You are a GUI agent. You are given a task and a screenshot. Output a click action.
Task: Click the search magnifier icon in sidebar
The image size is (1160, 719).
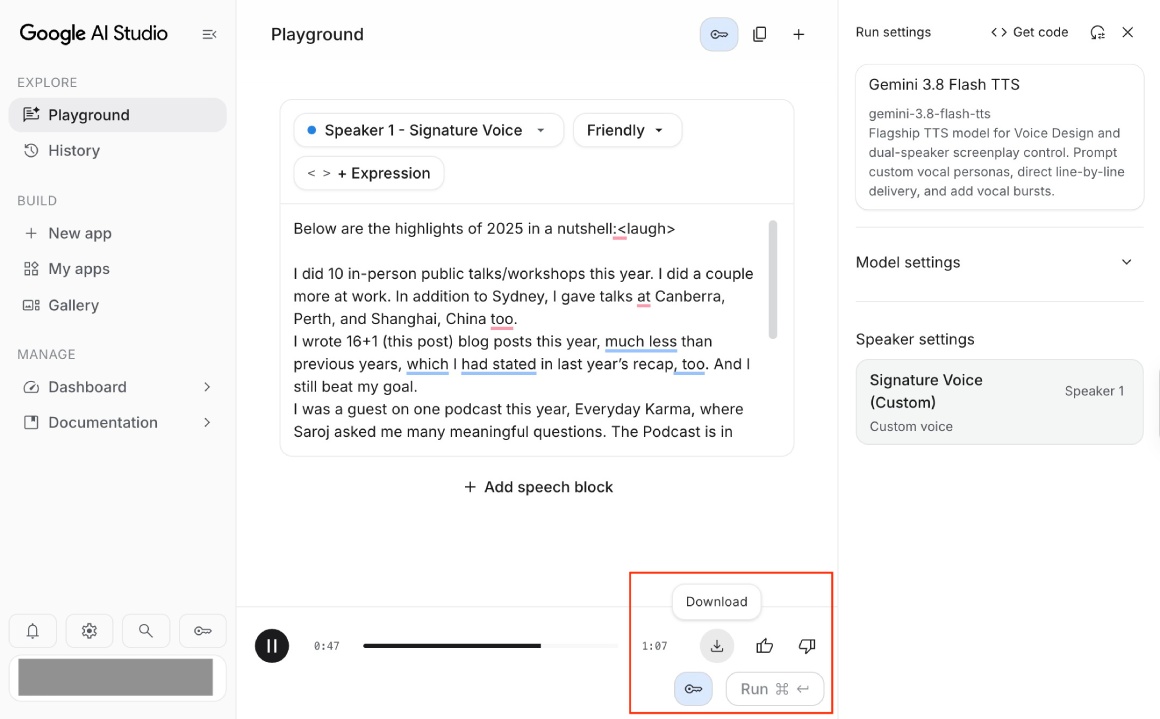point(146,631)
